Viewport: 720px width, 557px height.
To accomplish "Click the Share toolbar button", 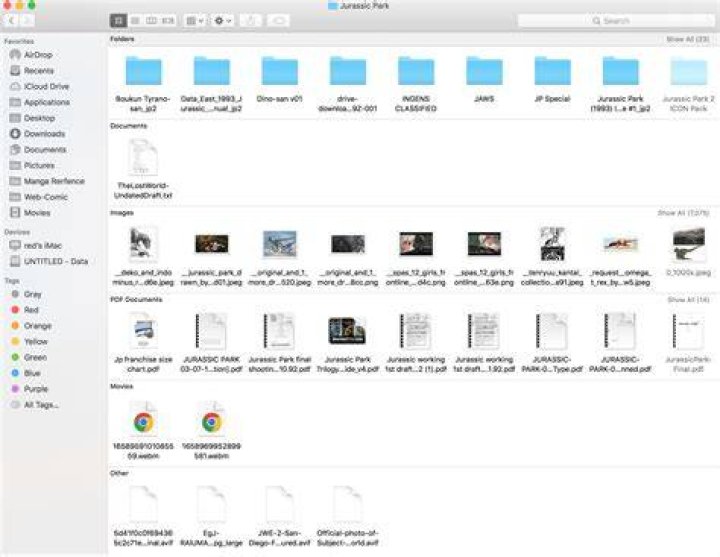I will 251,21.
